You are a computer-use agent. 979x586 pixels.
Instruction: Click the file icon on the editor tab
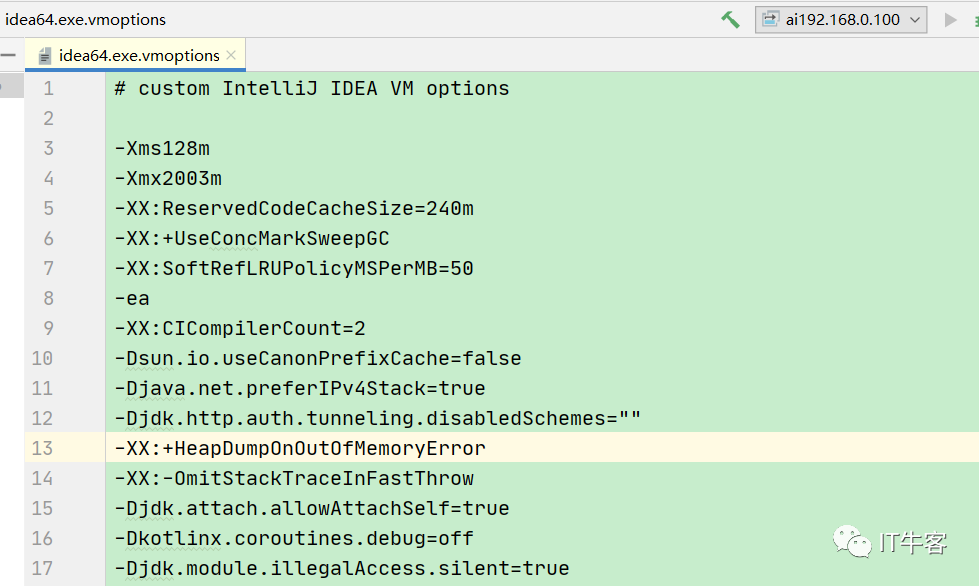45,56
